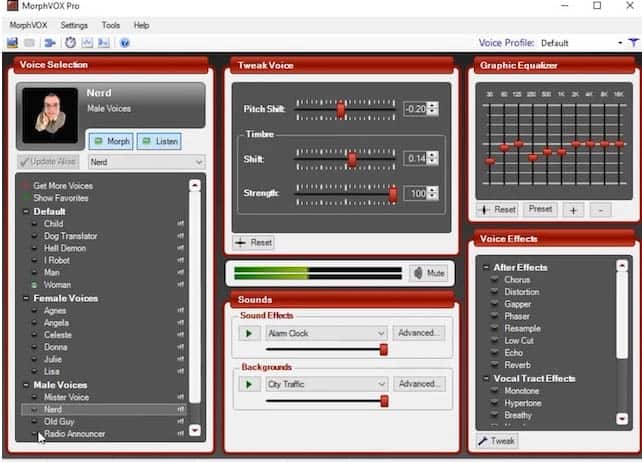Click the Update Alias button
This screenshot has width=642, height=462.
(48, 162)
